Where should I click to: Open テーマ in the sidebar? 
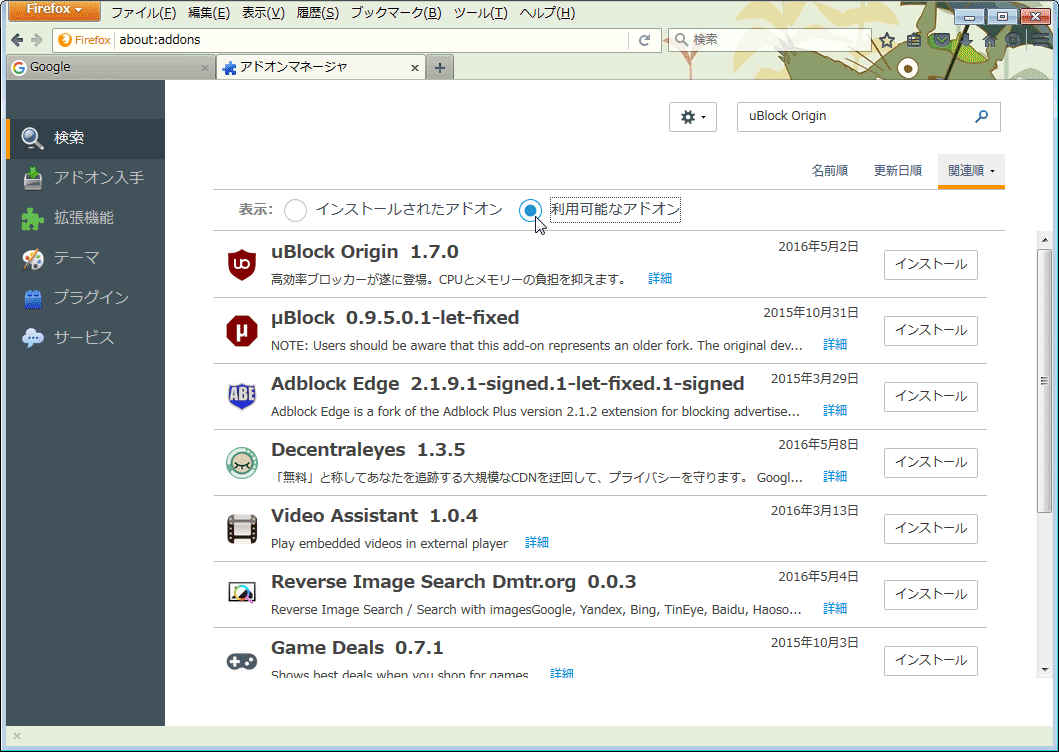point(85,258)
